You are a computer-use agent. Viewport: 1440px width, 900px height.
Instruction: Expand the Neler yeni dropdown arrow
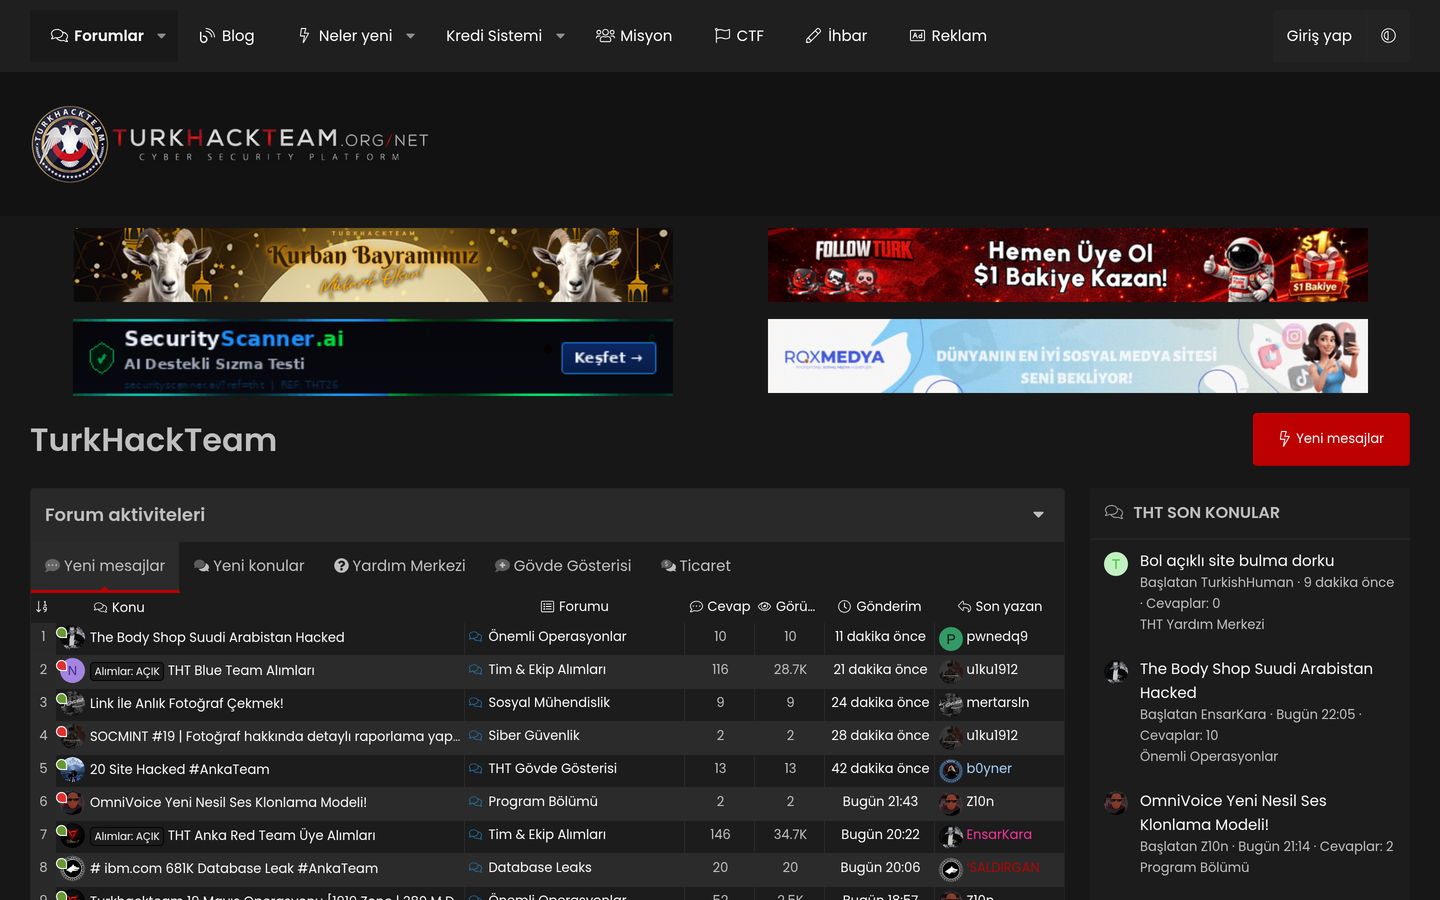pos(410,36)
